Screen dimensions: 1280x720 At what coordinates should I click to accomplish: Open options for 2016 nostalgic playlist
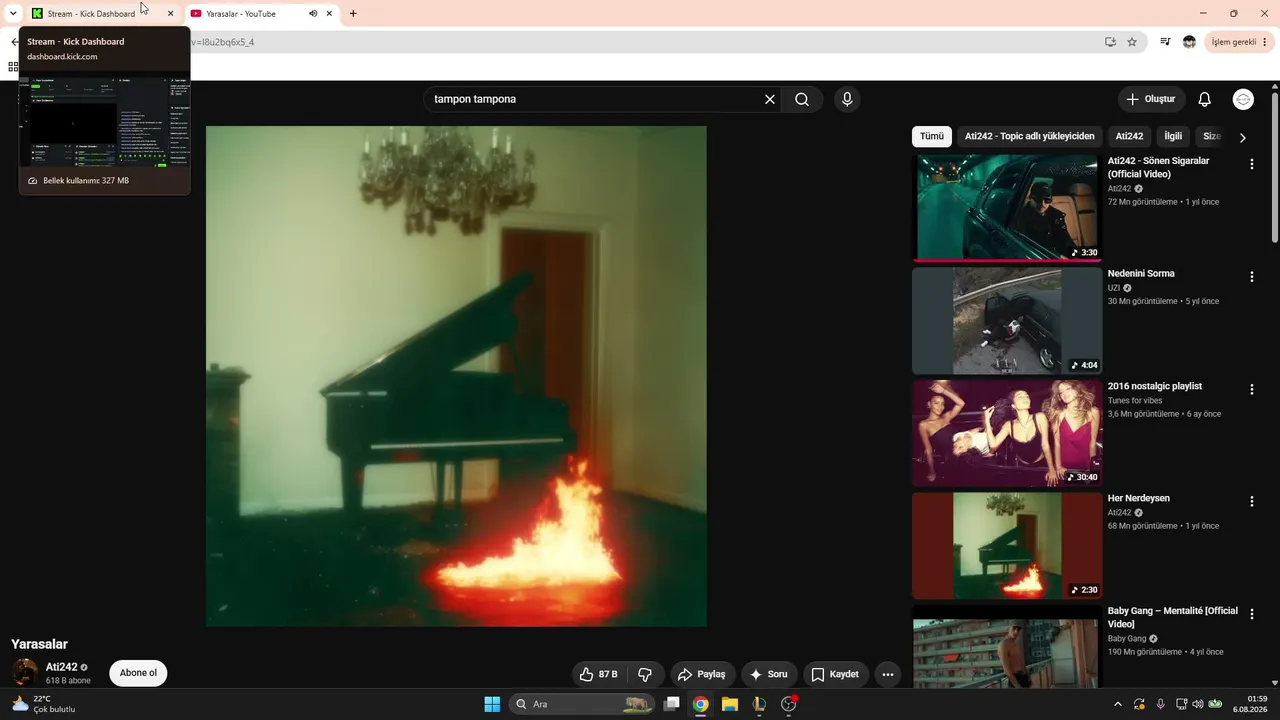(1251, 389)
